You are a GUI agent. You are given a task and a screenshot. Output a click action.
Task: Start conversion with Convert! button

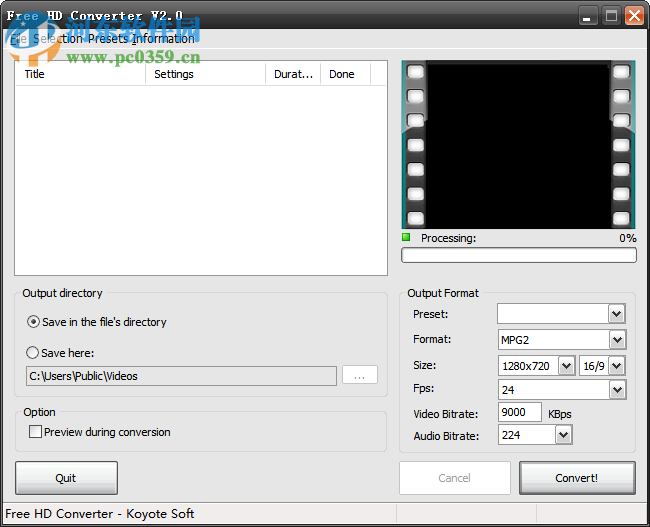577,478
